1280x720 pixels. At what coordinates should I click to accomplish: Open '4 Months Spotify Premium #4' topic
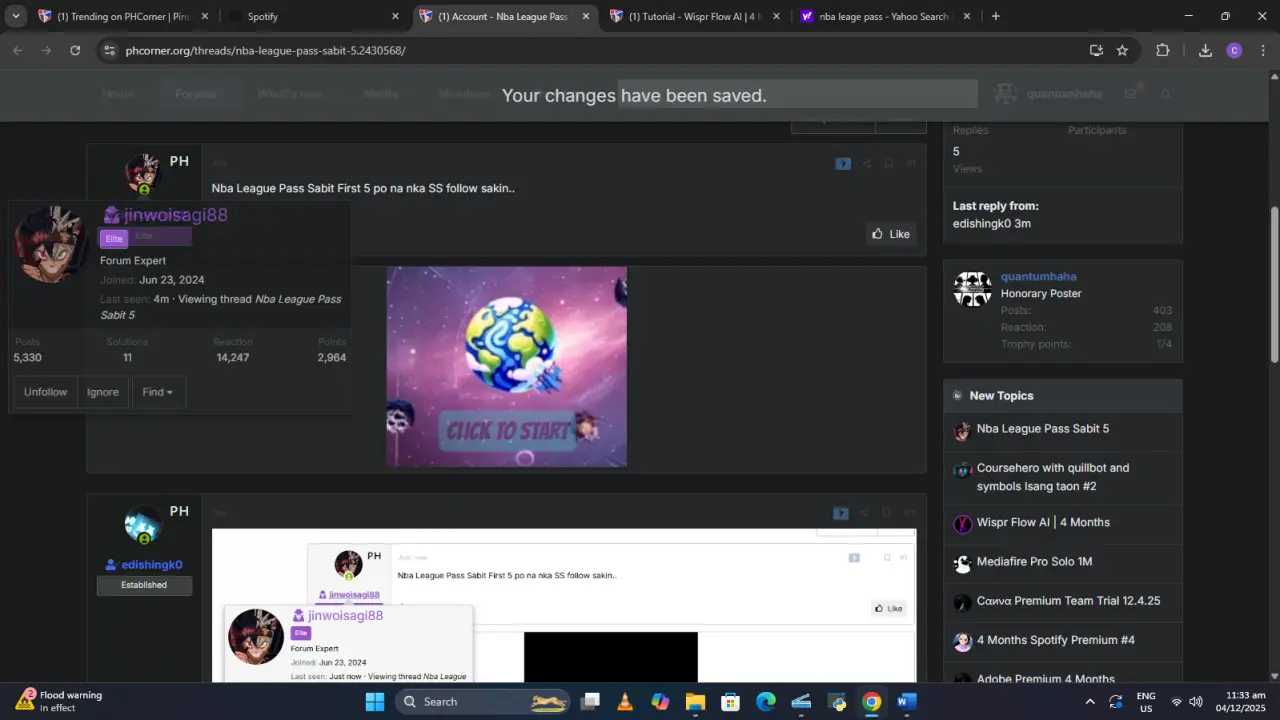pyautogui.click(x=1056, y=640)
